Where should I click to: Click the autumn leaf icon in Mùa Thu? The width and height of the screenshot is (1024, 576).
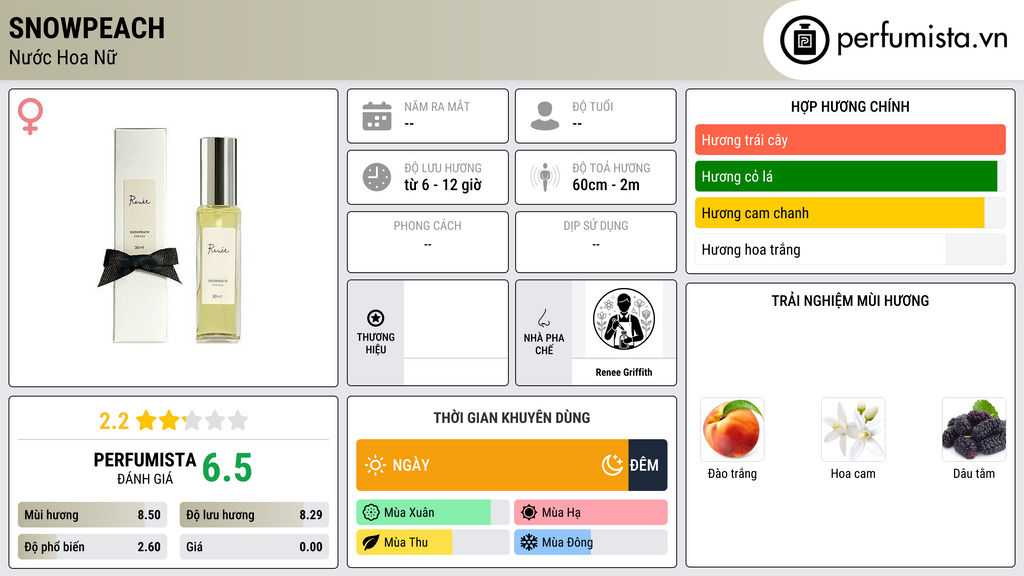coord(371,542)
